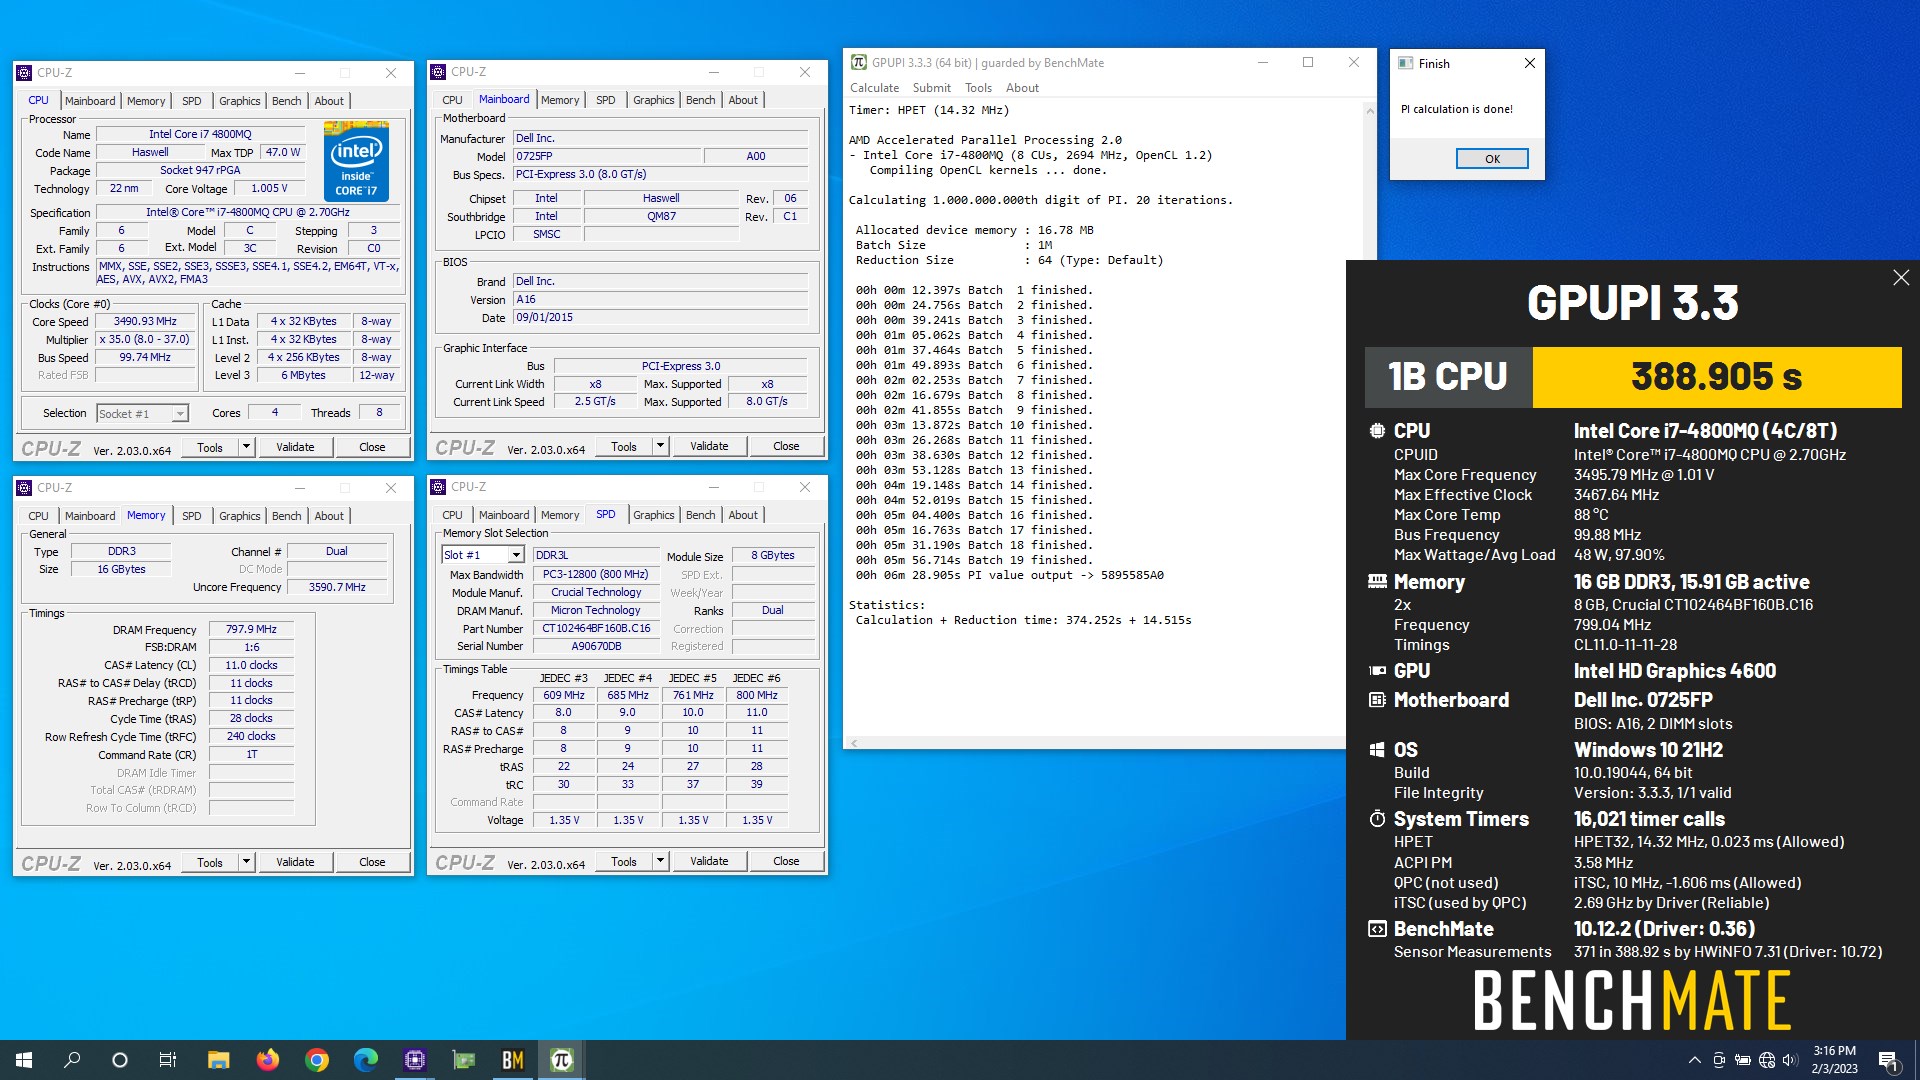Viewport: 1920px width, 1080px height.
Task: Switch to Graphics tab in CPU-Z Mainboard window
Action: click(x=653, y=100)
